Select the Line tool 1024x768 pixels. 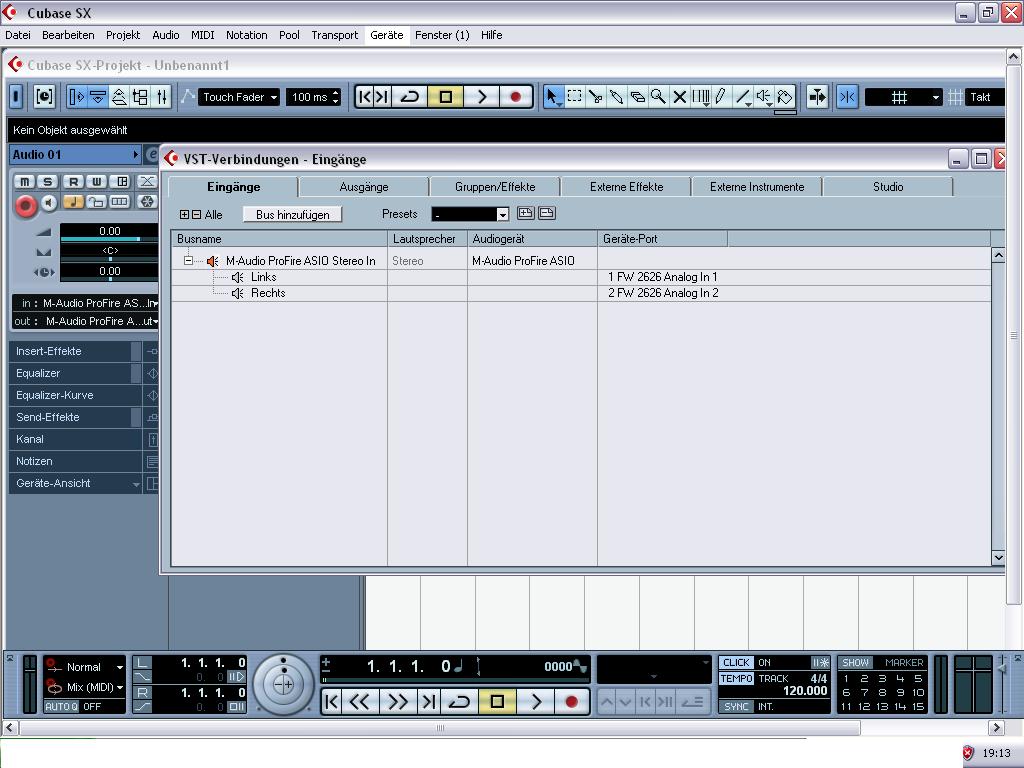click(x=743, y=97)
